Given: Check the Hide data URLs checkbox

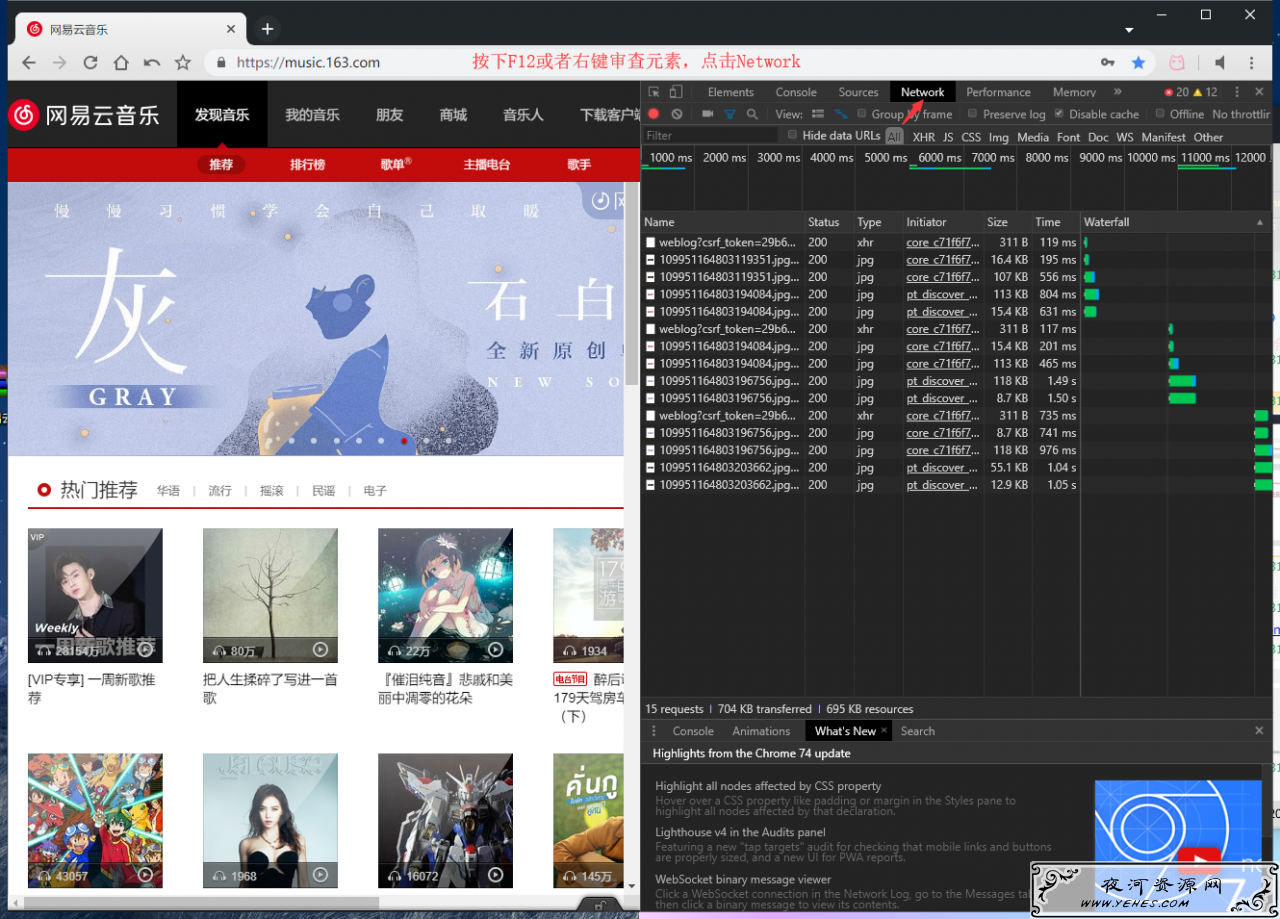Looking at the screenshot, I should (793, 135).
